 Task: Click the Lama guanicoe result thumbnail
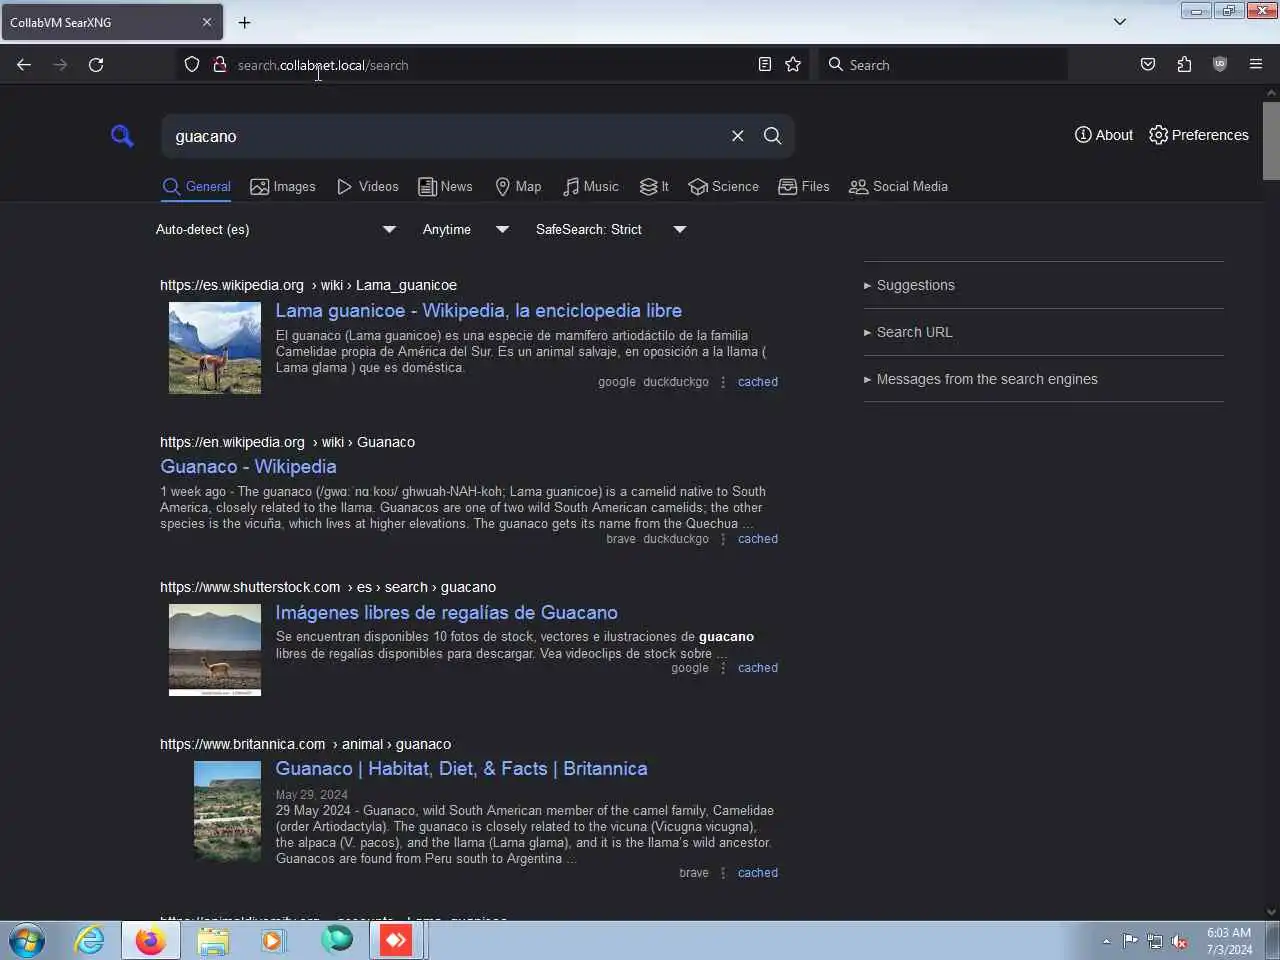(215, 348)
